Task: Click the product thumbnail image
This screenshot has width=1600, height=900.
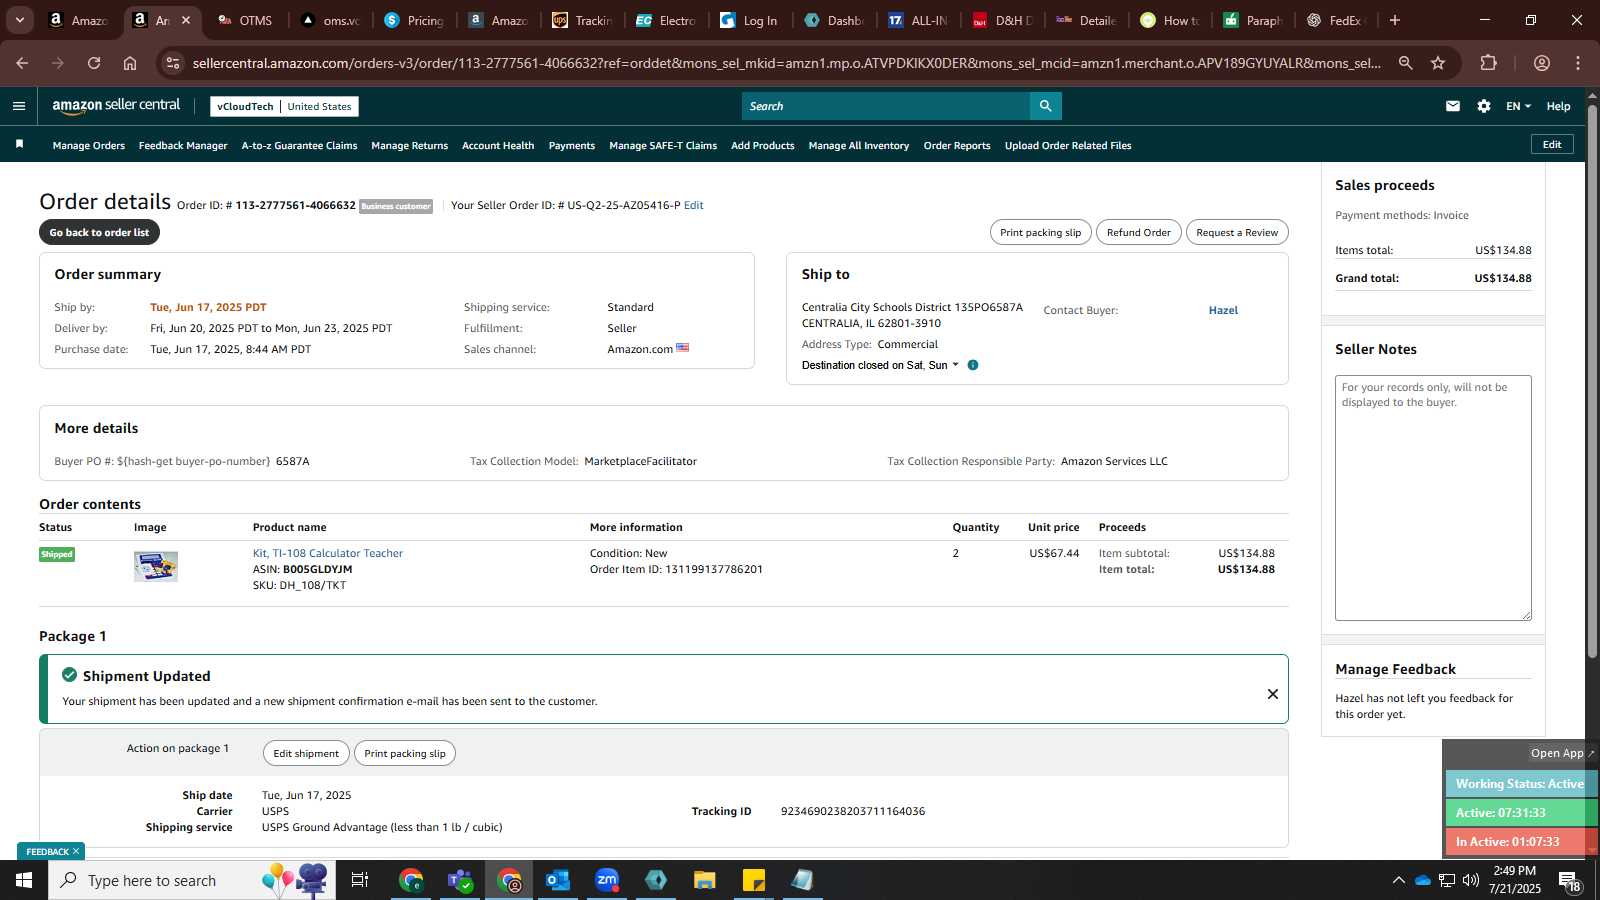Action: click(x=156, y=567)
